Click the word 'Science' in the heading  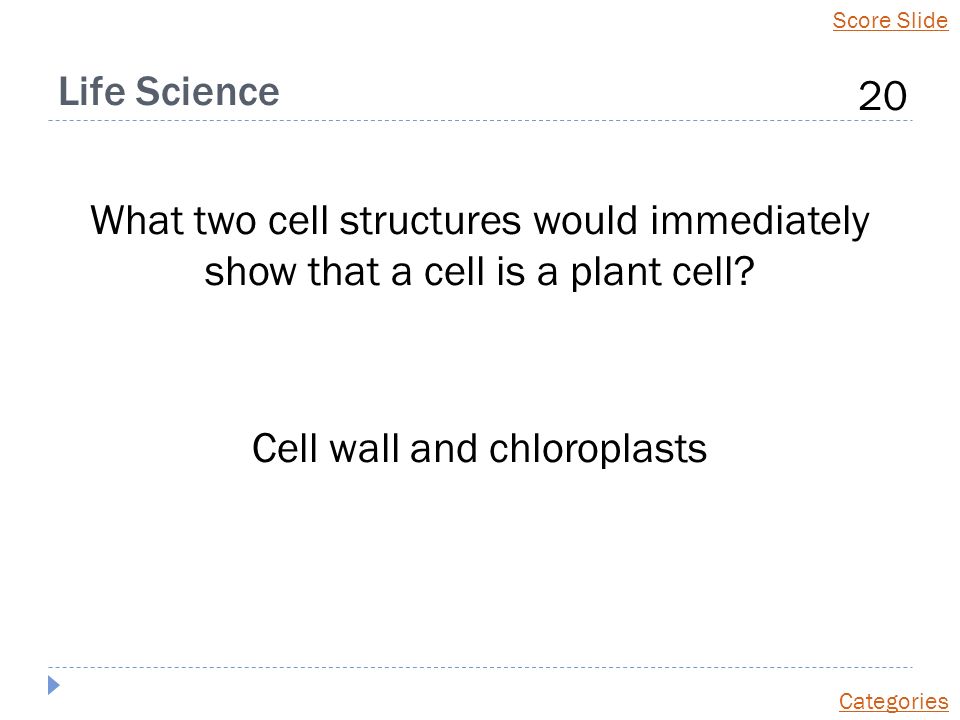[x=208, y=91]
